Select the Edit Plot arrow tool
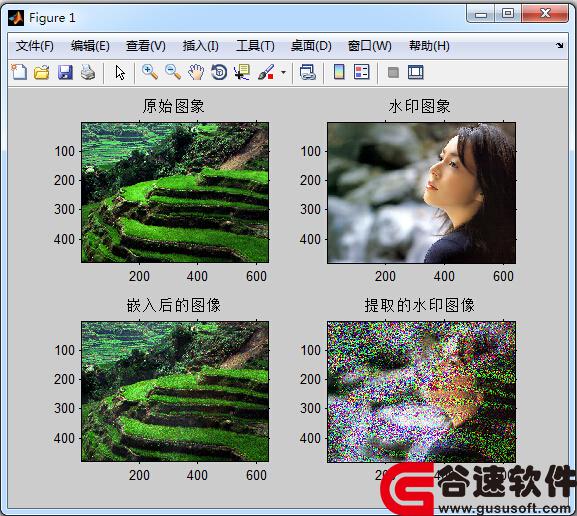This screenshot has width=577, height=516. pos(120,73)
